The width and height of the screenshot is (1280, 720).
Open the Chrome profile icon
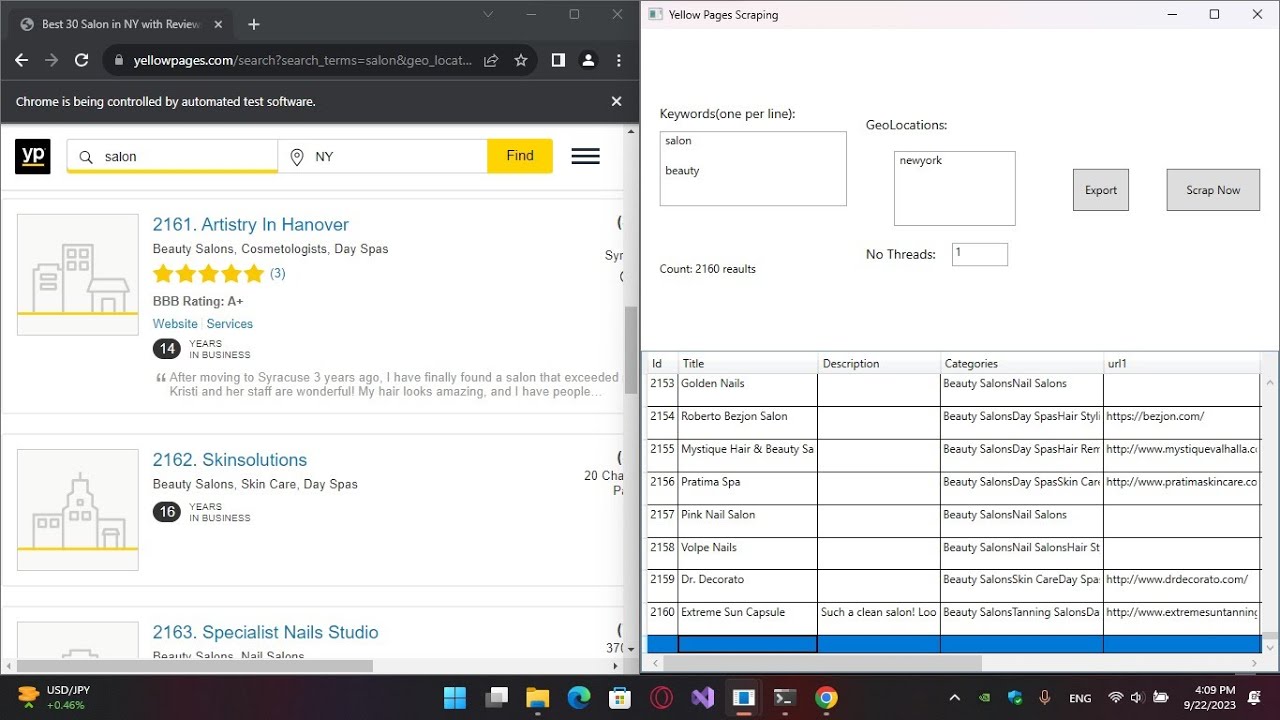(588, 60)
